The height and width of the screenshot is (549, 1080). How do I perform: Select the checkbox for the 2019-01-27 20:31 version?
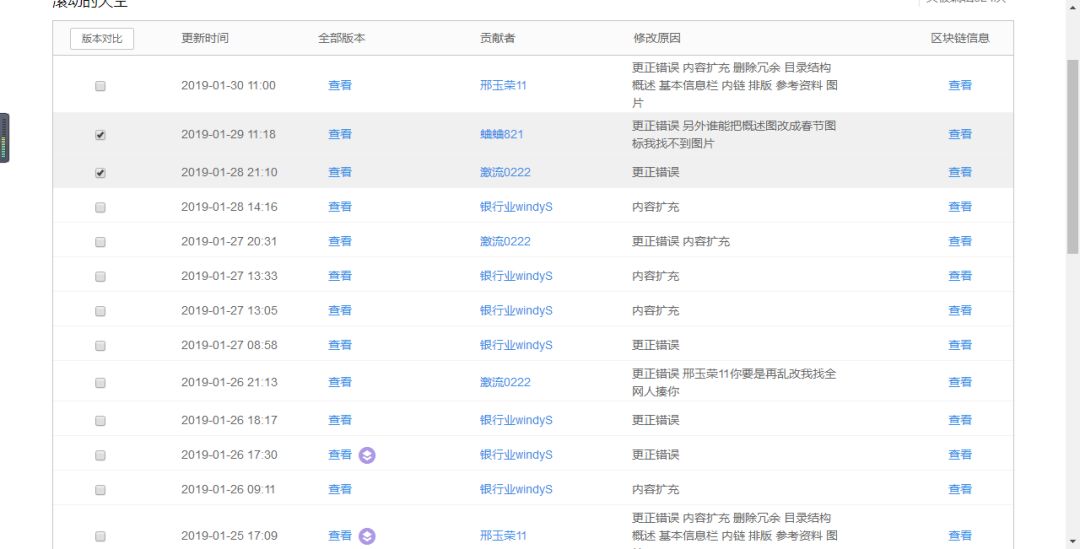[x=101, y=242]
